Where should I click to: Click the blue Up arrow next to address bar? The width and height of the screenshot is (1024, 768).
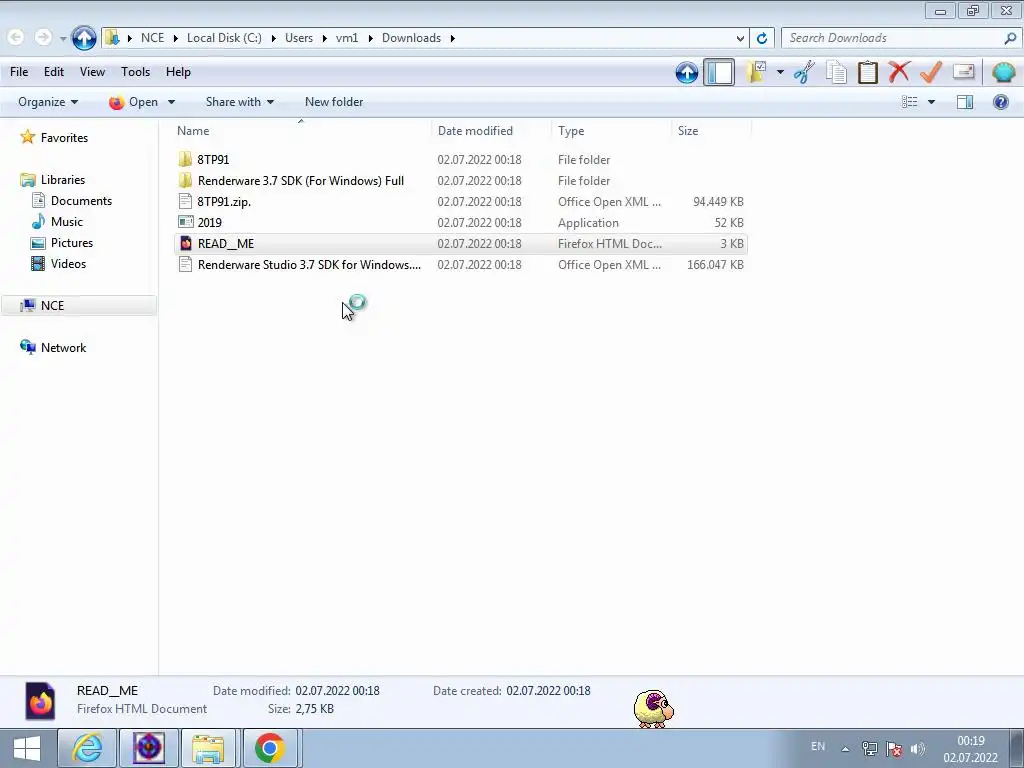(84, 38)
